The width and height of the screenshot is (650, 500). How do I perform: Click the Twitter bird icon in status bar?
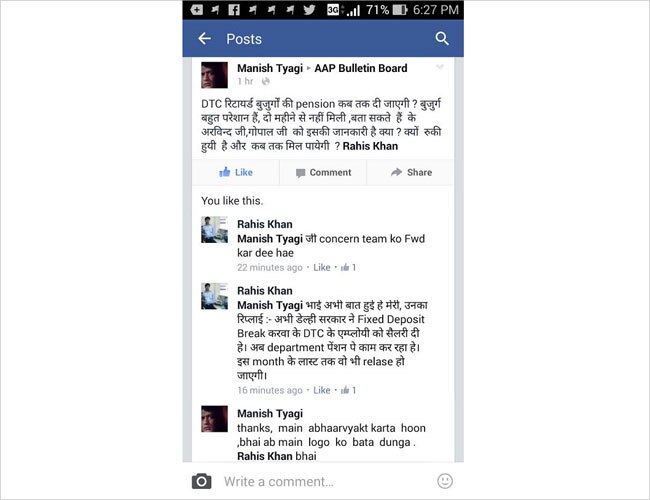click(x=309, y=10)
